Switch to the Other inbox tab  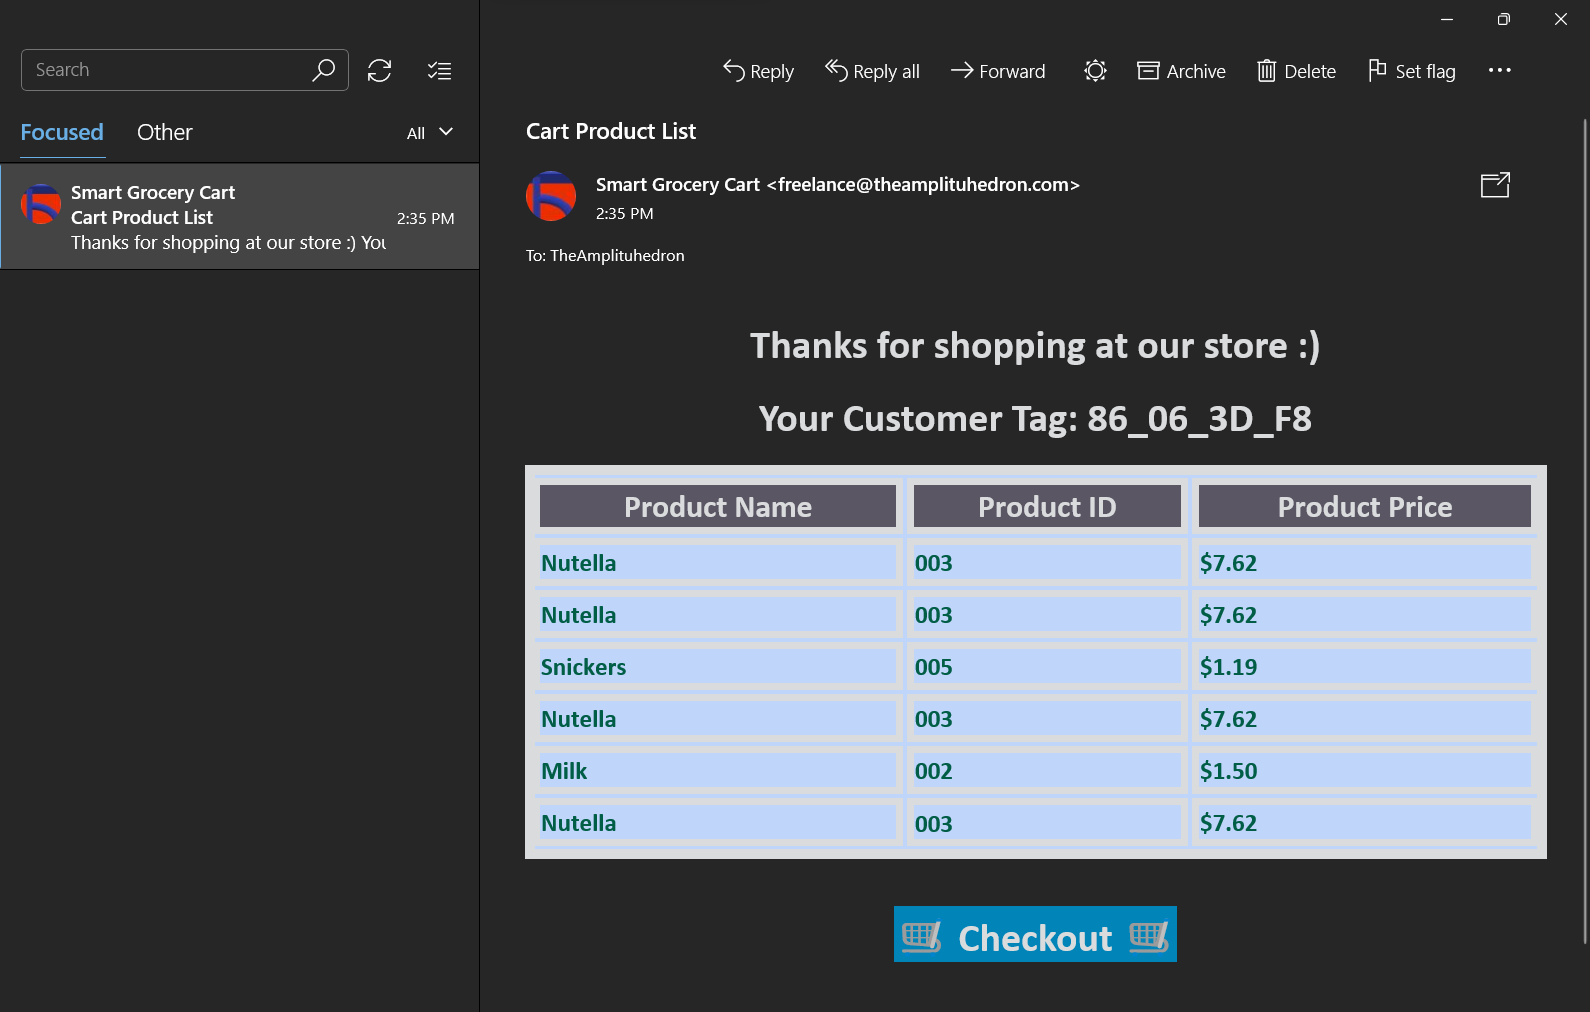(165, 133)
